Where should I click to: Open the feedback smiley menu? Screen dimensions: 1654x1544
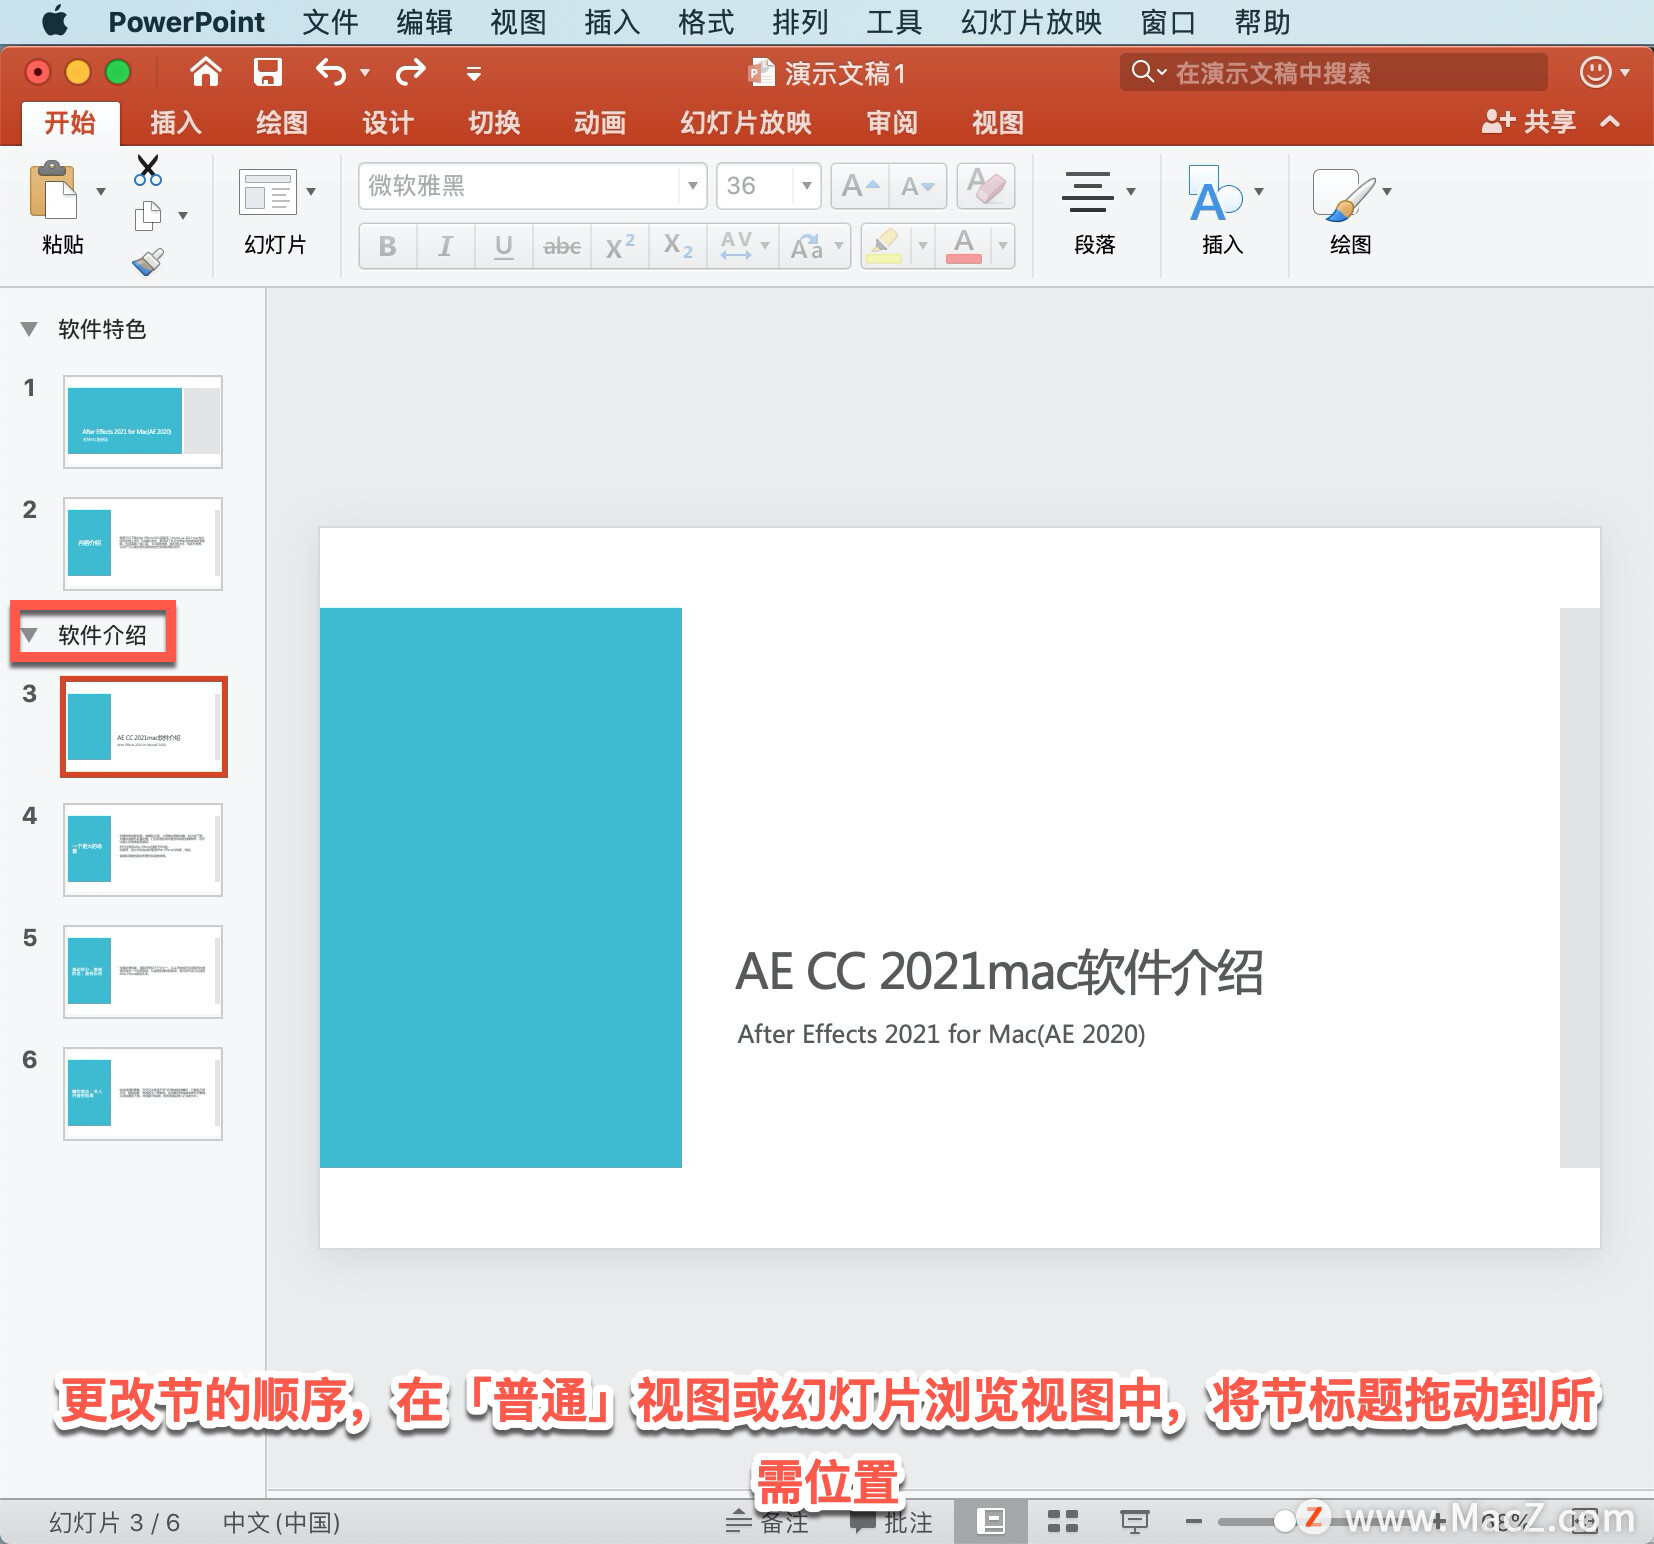click(x=1604, y=72)
